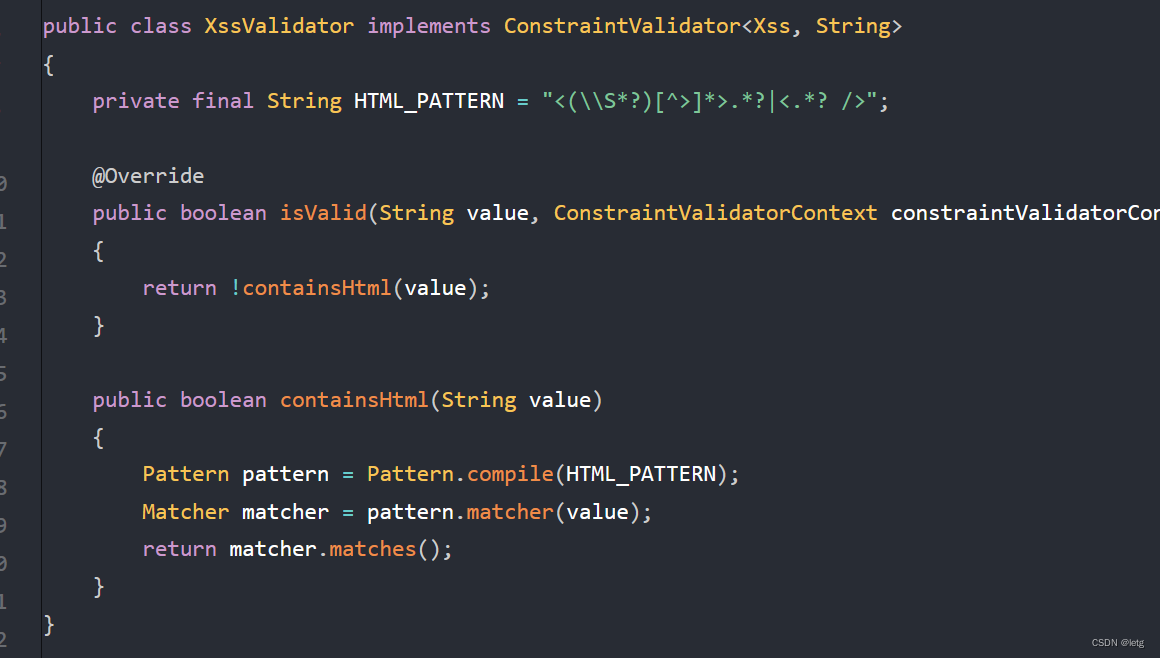Click the CSDN @letg watermark
The height and width of the screenshot is (658, 1160).
(1117, 642)
